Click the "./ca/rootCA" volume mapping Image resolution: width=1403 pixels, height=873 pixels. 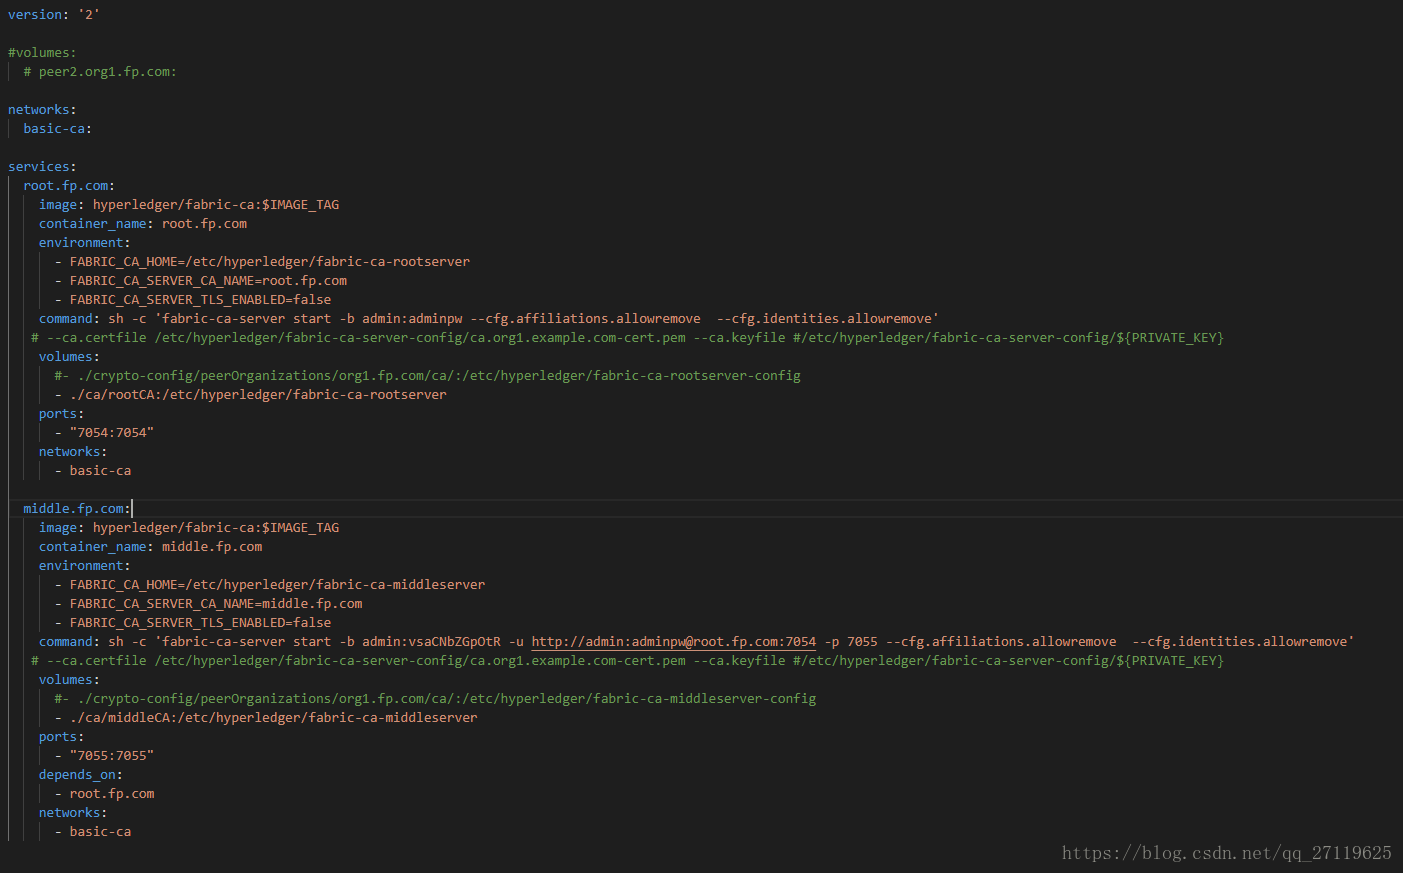coord(258,394)
